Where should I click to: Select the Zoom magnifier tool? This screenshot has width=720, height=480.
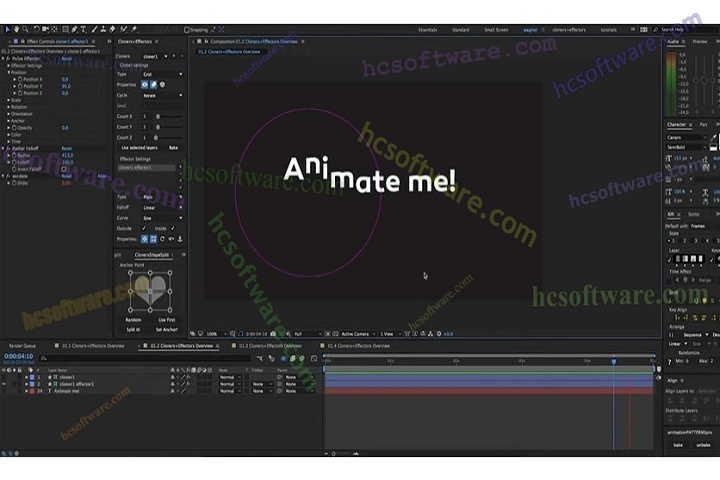click(25, 29)
